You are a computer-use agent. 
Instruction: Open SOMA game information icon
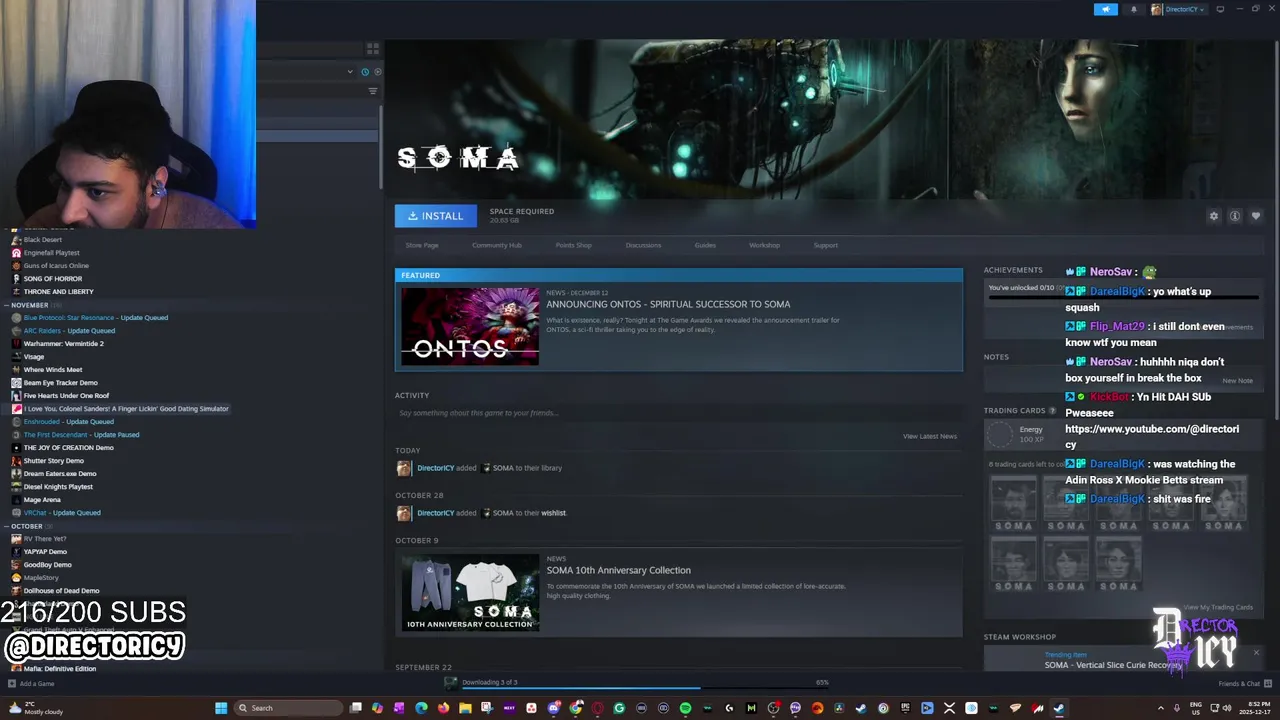pyautogui.click(x=1235, y=216)
